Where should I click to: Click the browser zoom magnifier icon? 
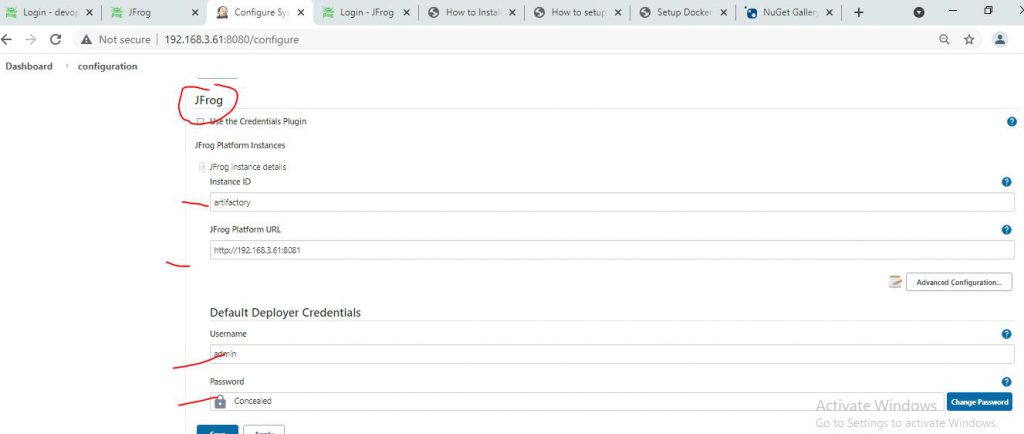point(944,39)
